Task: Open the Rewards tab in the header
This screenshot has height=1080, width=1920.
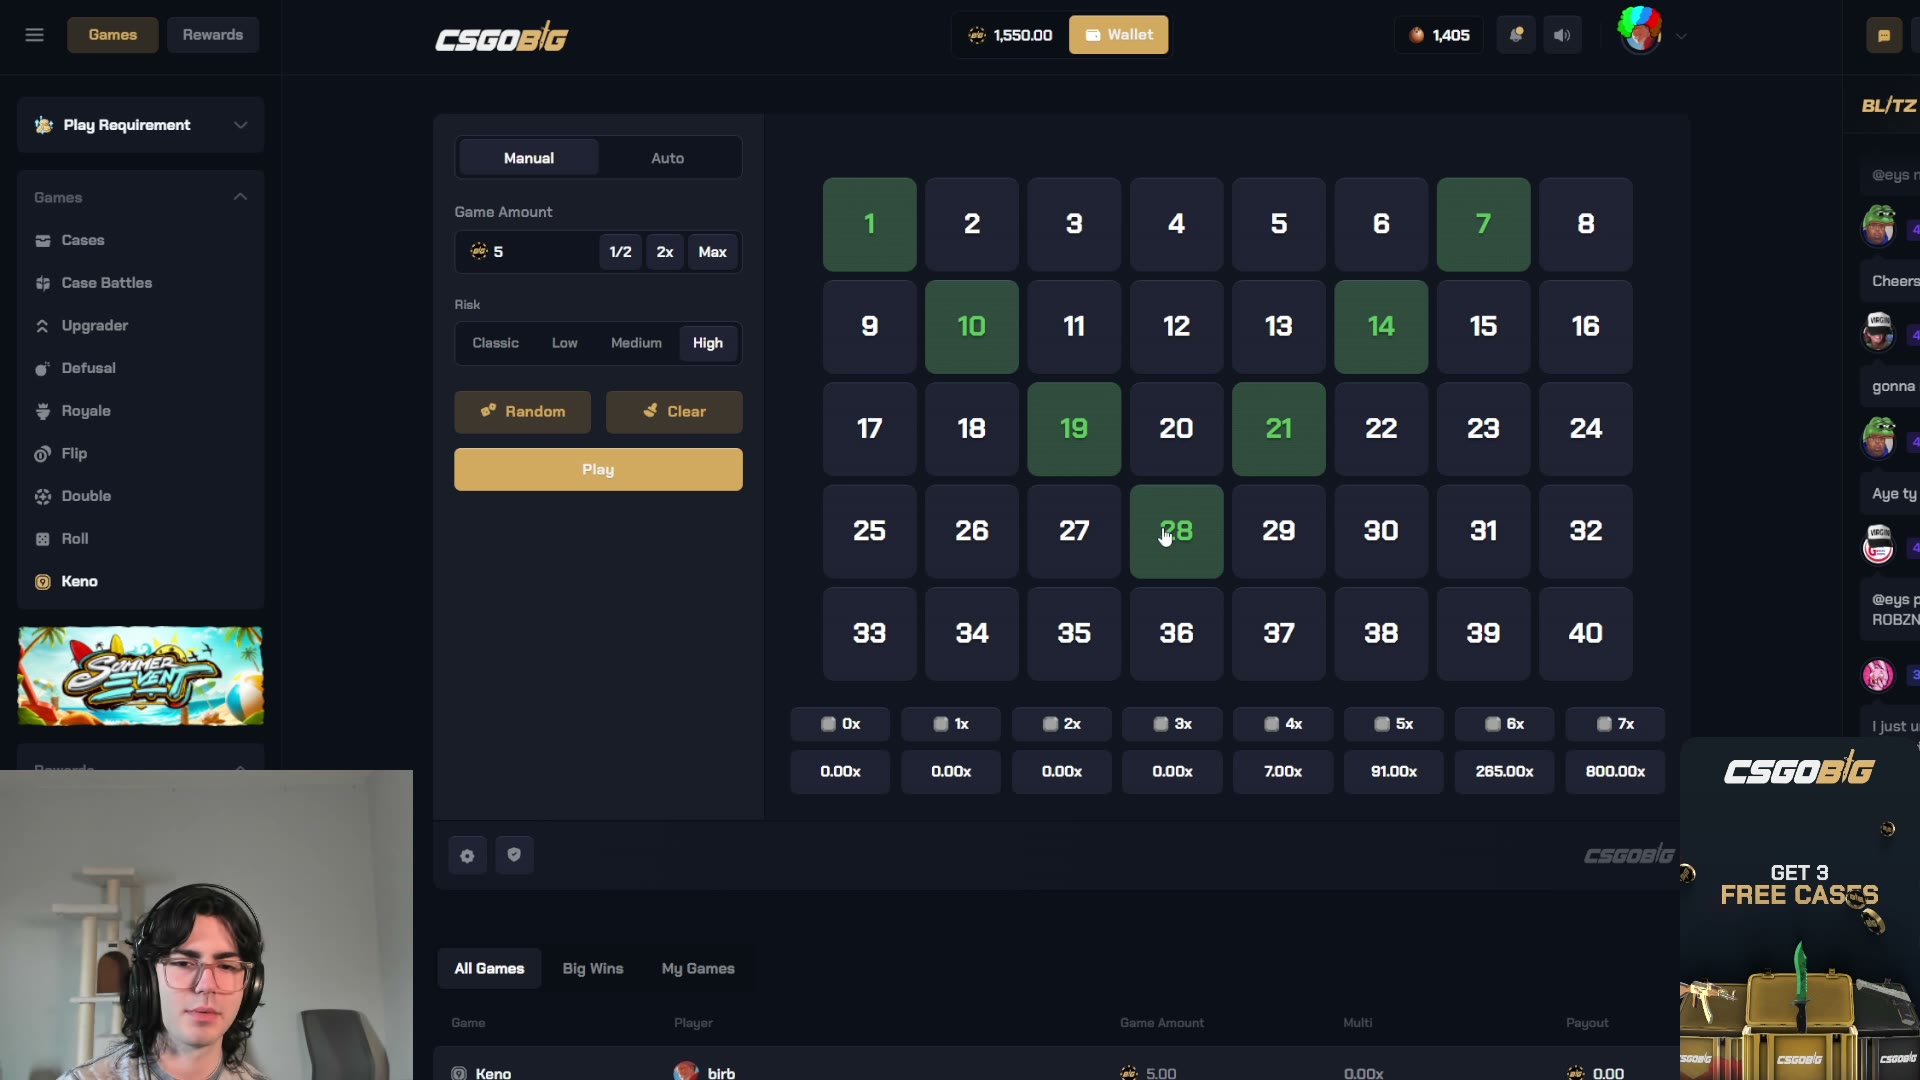Action: [213, 35]
